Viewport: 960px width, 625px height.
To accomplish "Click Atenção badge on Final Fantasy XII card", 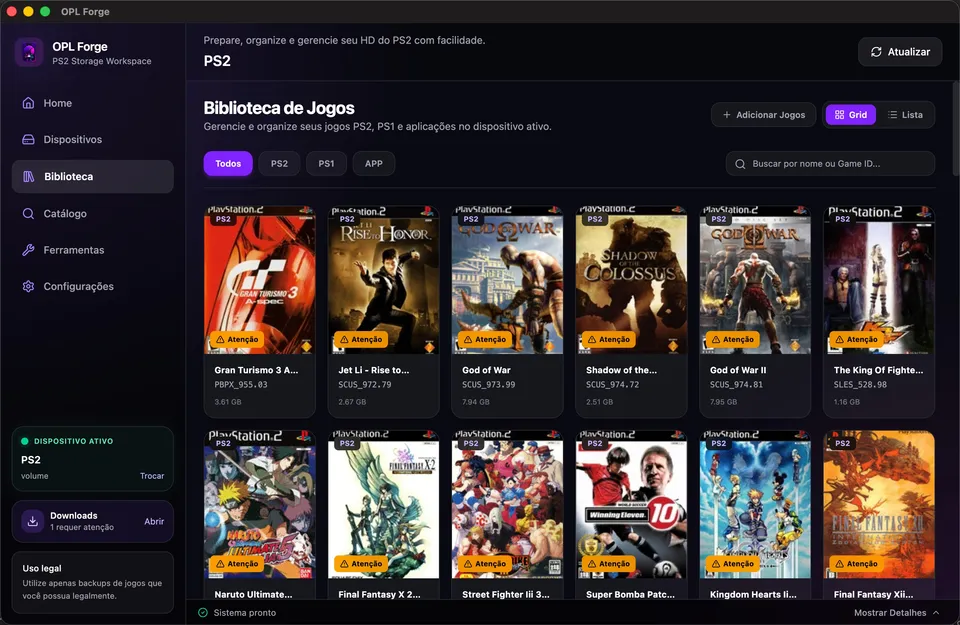I will tap(856, 564).
